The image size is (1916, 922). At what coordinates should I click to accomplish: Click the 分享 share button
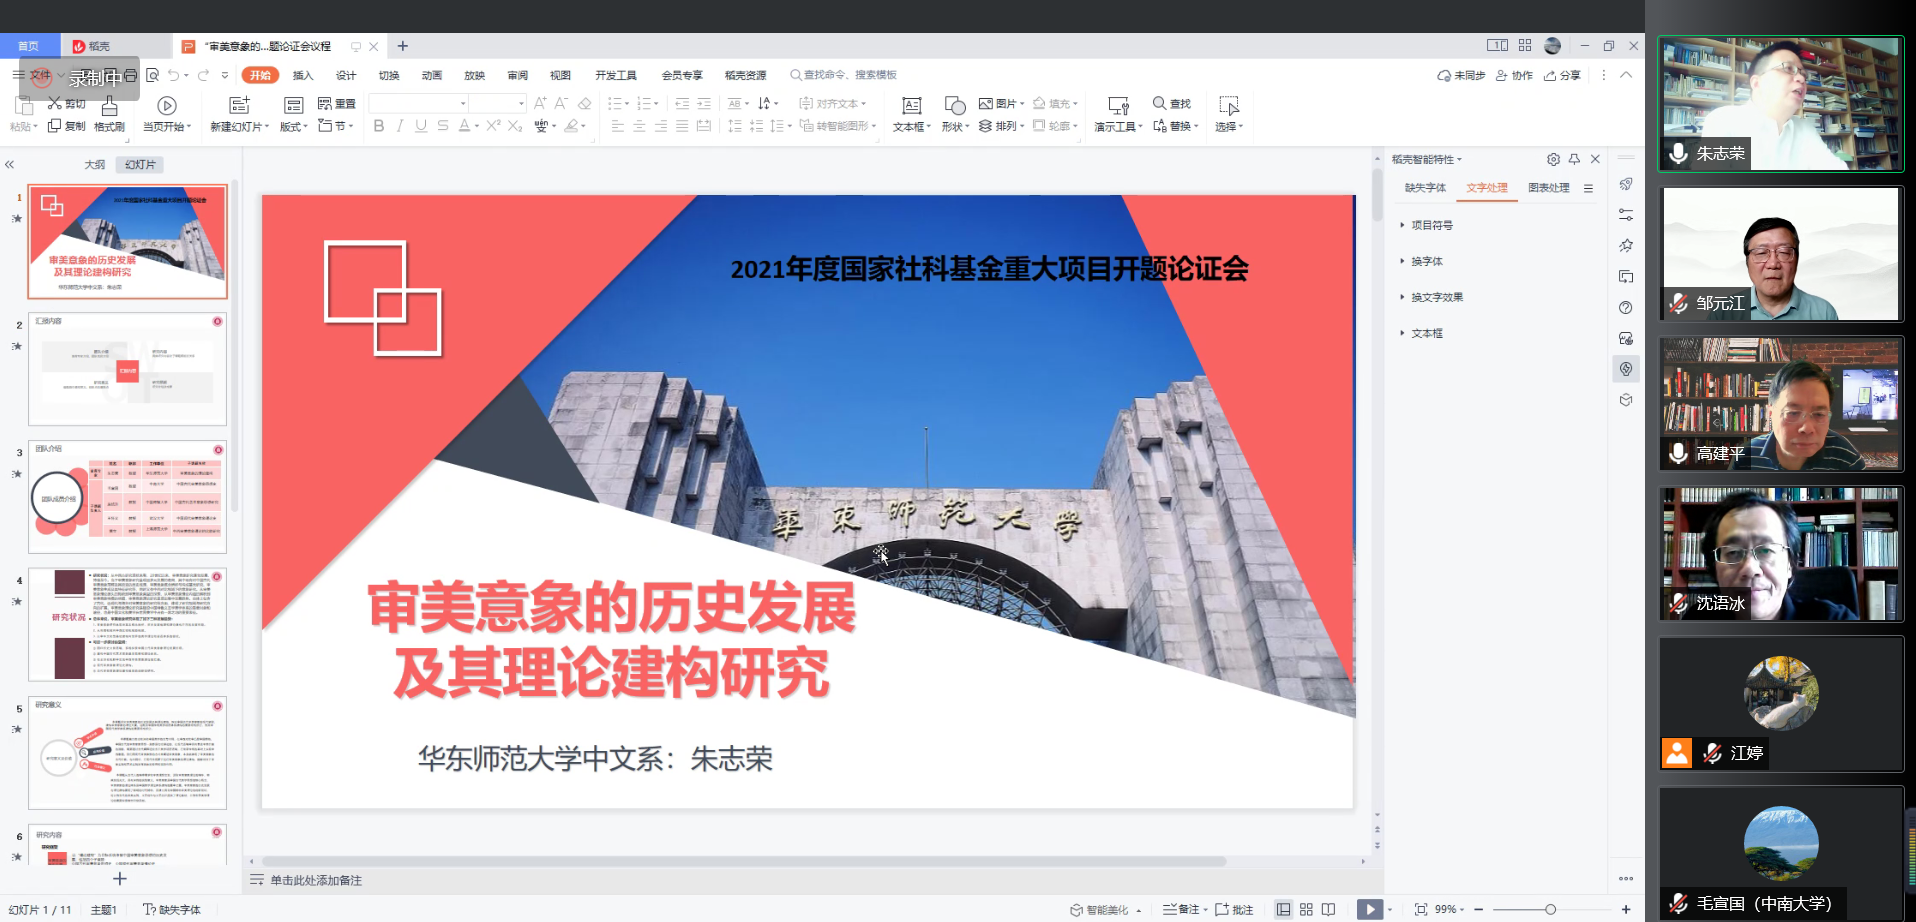coord(1562,75)
